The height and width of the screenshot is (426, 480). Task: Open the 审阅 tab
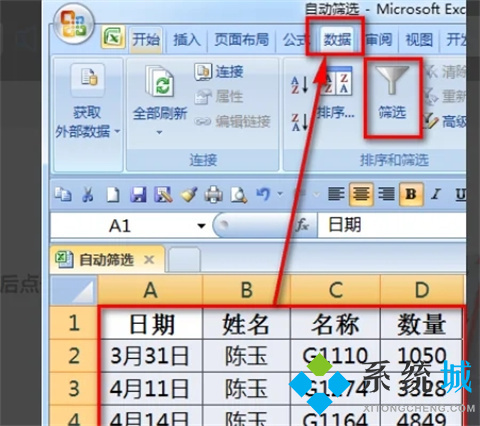click(x=379, y=40)
